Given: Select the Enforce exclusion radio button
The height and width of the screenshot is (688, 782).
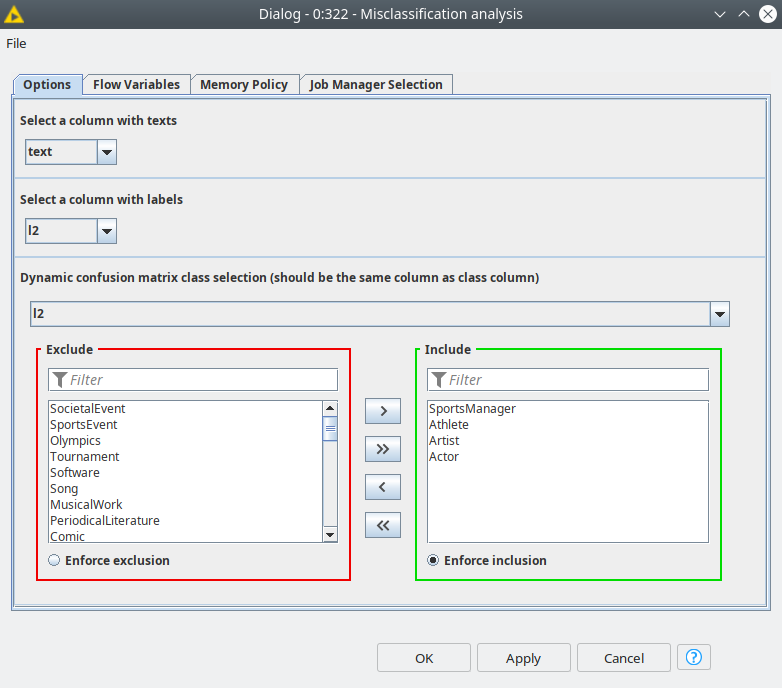Looking at the screenshot, I should pyautogui.click(x=54, y=560).
